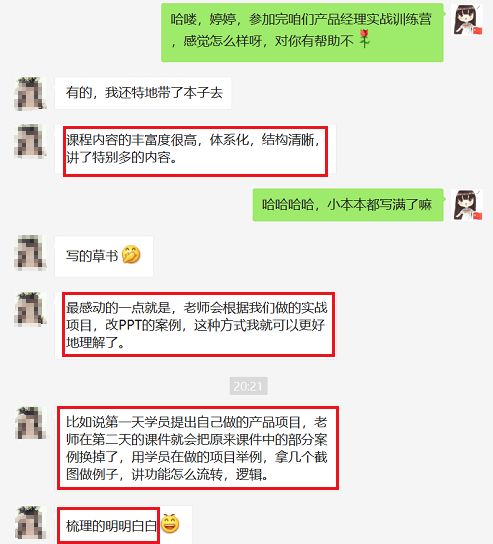This screenshot has width=493, height=544.
Task: Click the first green message starting '哈喽，婷婷'
Action: tap(302, 33)
